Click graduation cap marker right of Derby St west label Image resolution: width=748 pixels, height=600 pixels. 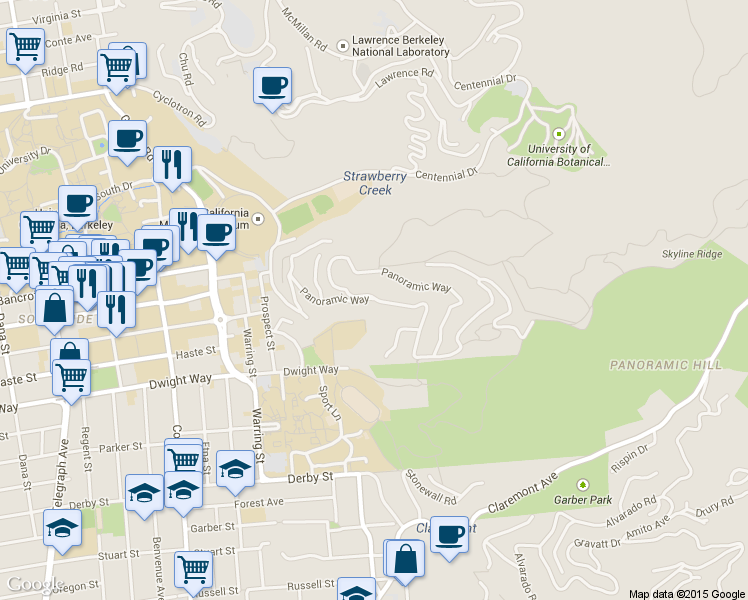tap(145, 497)
